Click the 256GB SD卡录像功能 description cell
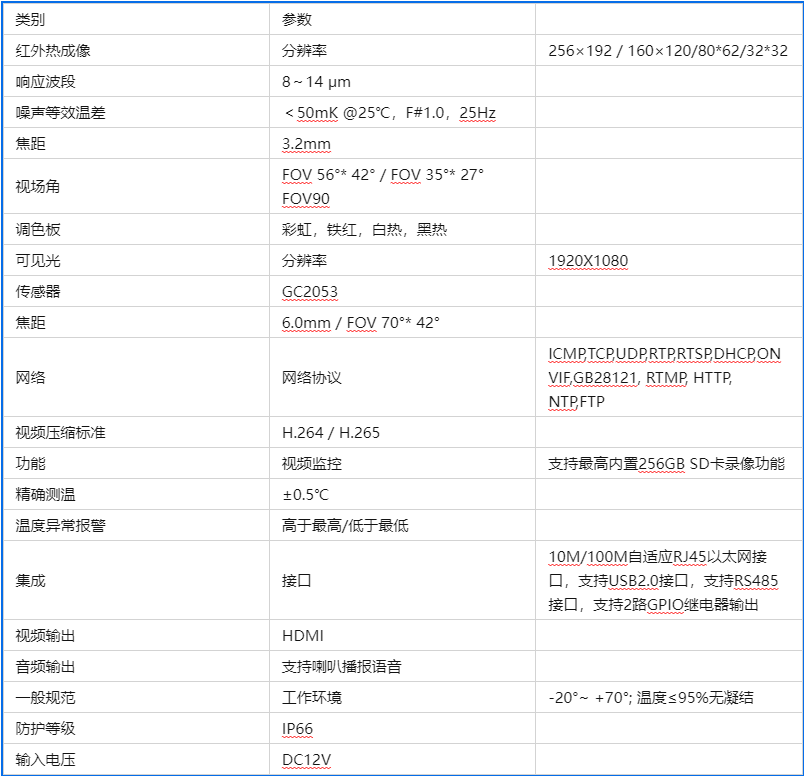 (666, 463)
